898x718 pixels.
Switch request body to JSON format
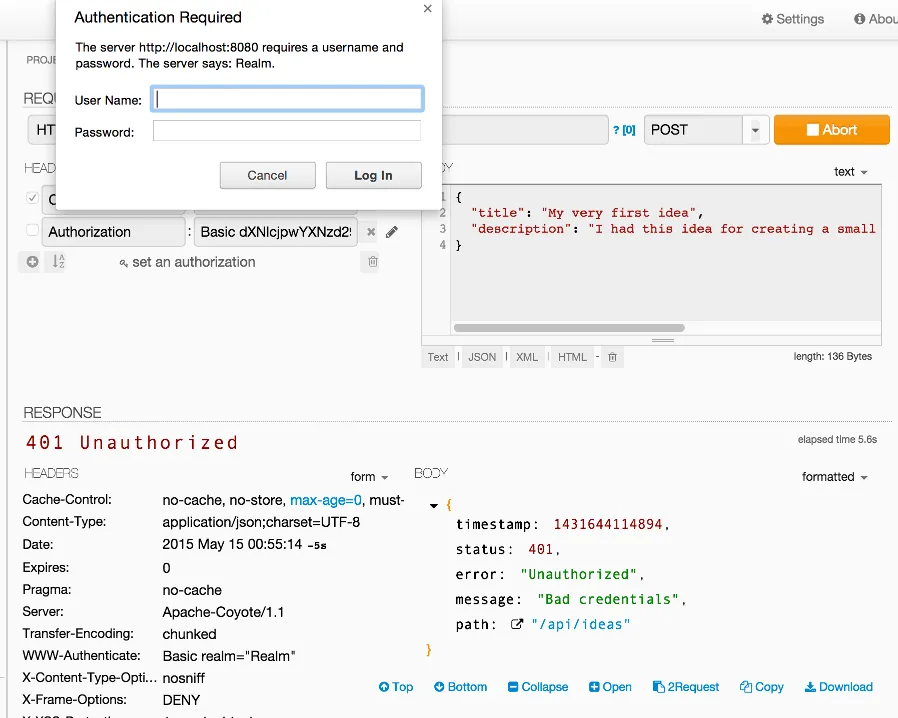point(482,357)
